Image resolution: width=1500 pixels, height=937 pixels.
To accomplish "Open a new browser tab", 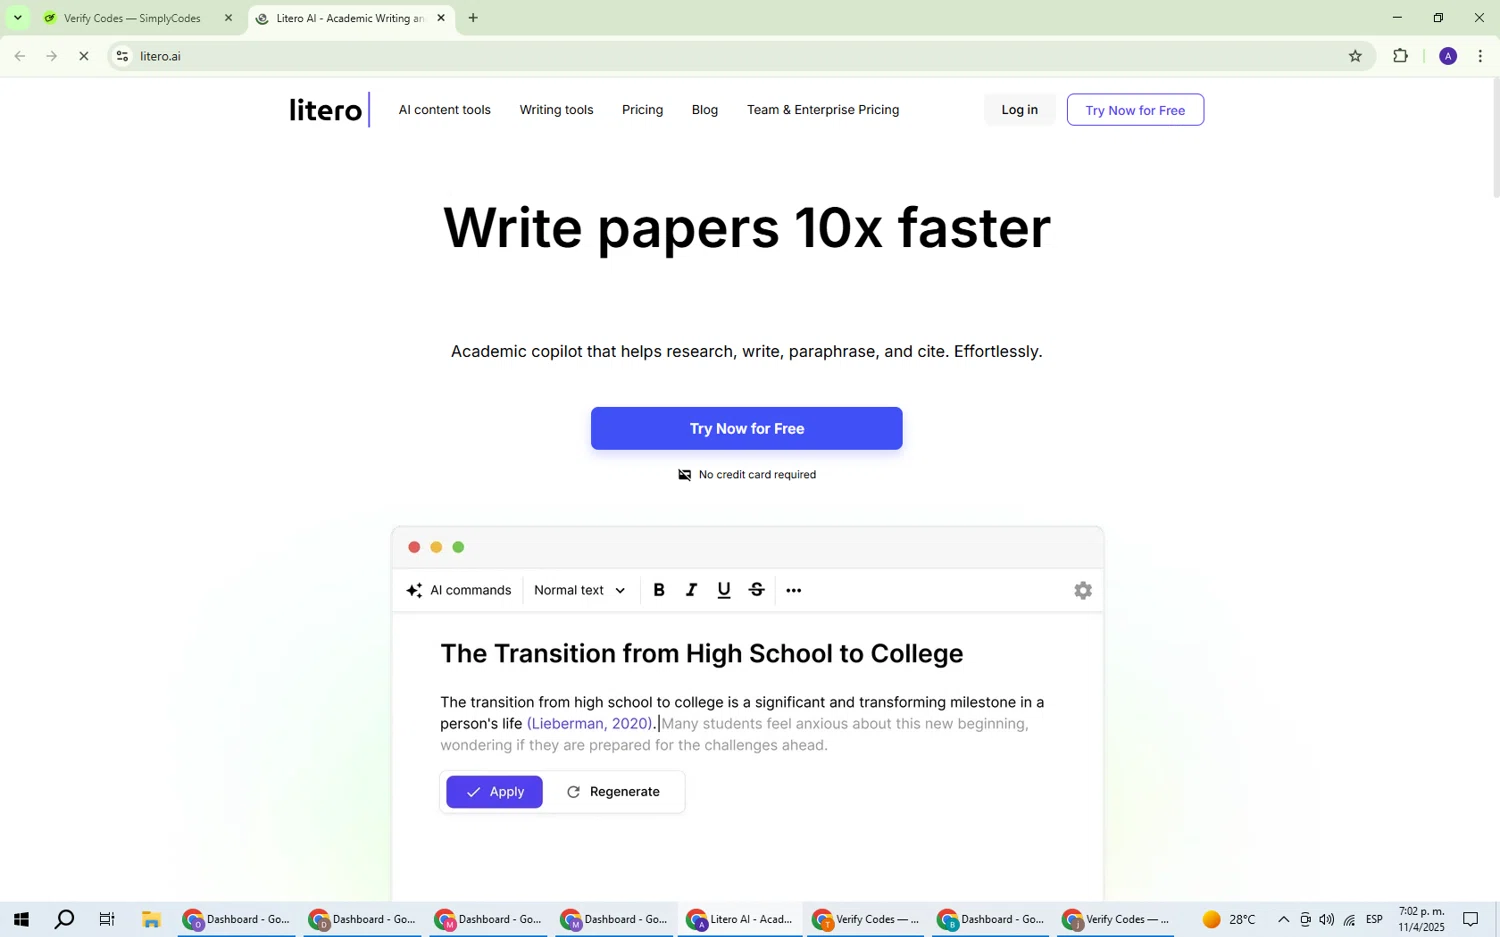I will (x=473, y=18).
